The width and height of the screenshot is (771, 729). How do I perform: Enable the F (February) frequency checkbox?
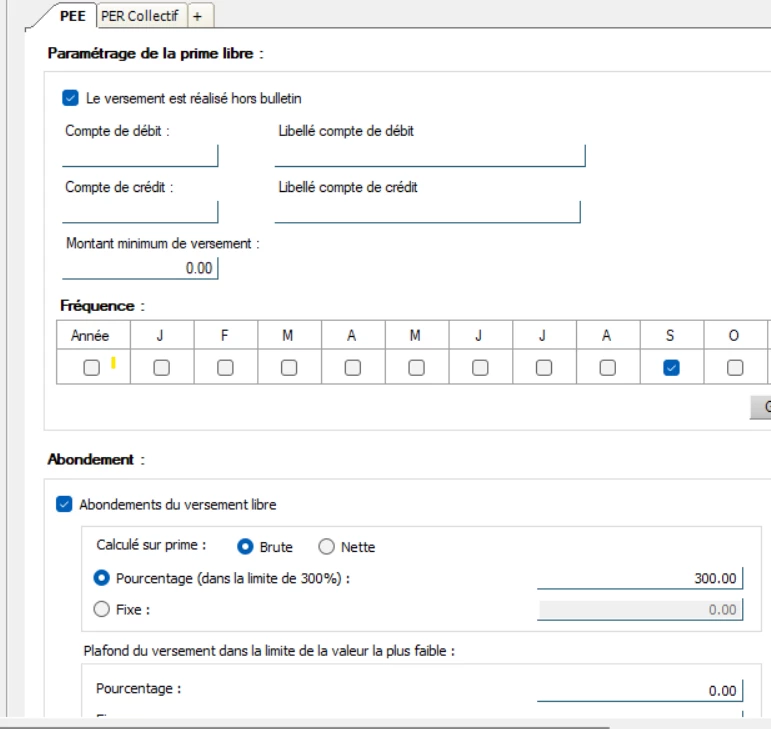[x=225, y=368]
